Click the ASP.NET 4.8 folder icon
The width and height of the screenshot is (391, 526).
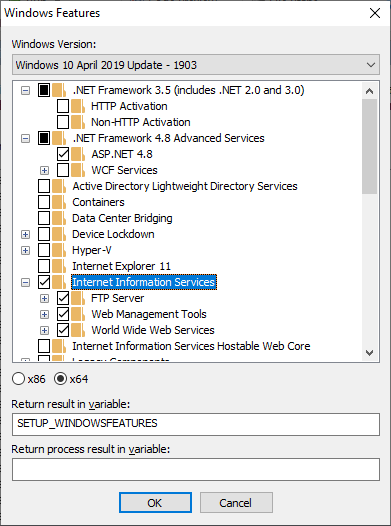coord(78,154)
